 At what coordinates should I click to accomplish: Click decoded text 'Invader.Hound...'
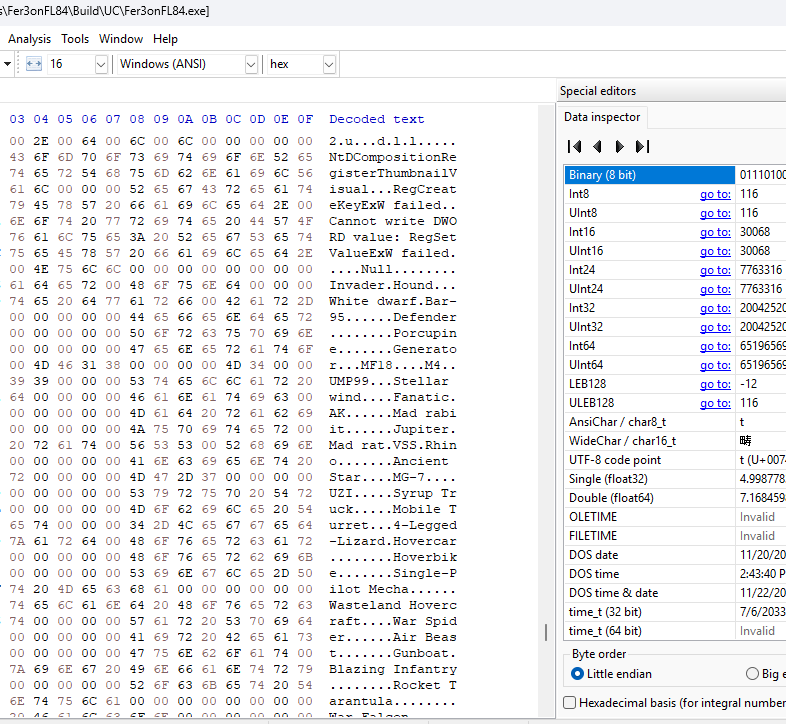point(392,285)
